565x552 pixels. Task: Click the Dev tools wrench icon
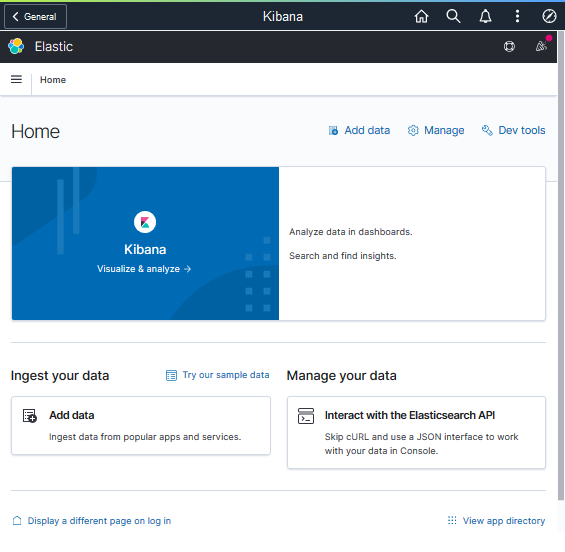[487, 130]
